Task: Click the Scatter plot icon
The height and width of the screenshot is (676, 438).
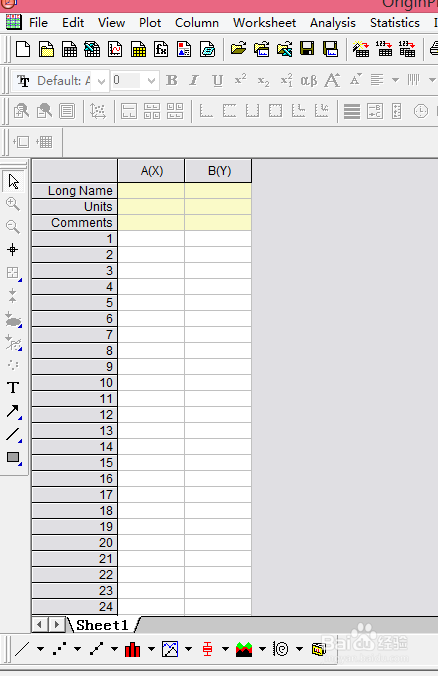Action: 59,649
